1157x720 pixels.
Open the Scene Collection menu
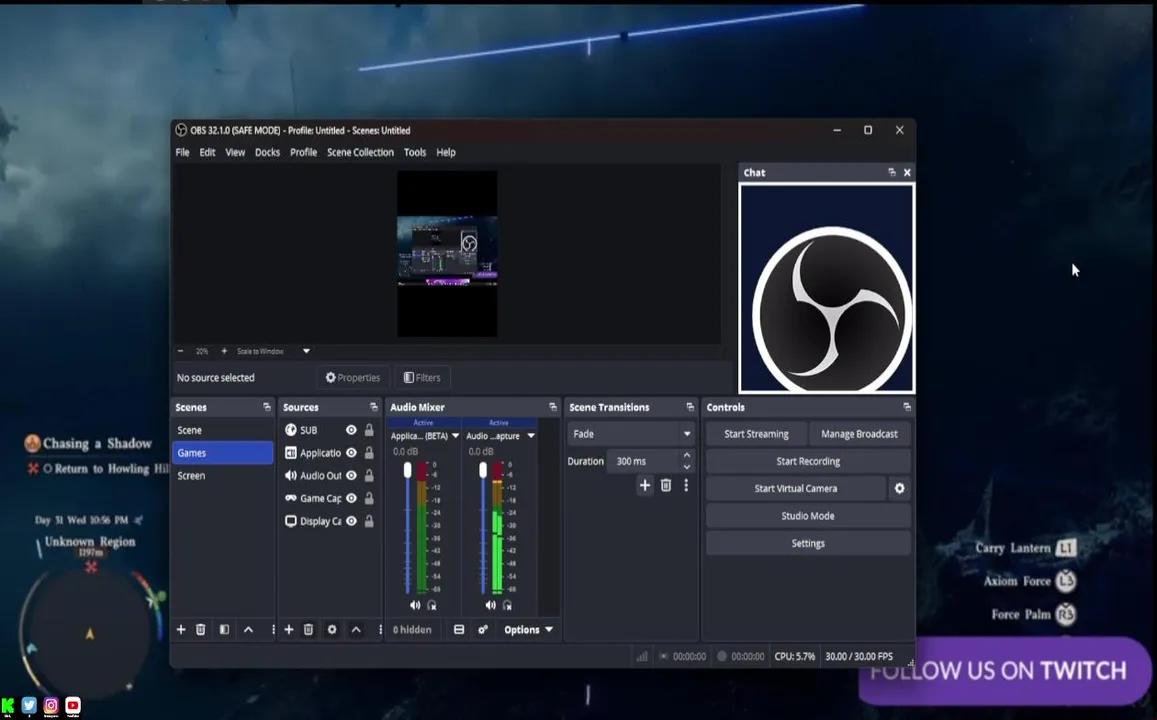360,152
